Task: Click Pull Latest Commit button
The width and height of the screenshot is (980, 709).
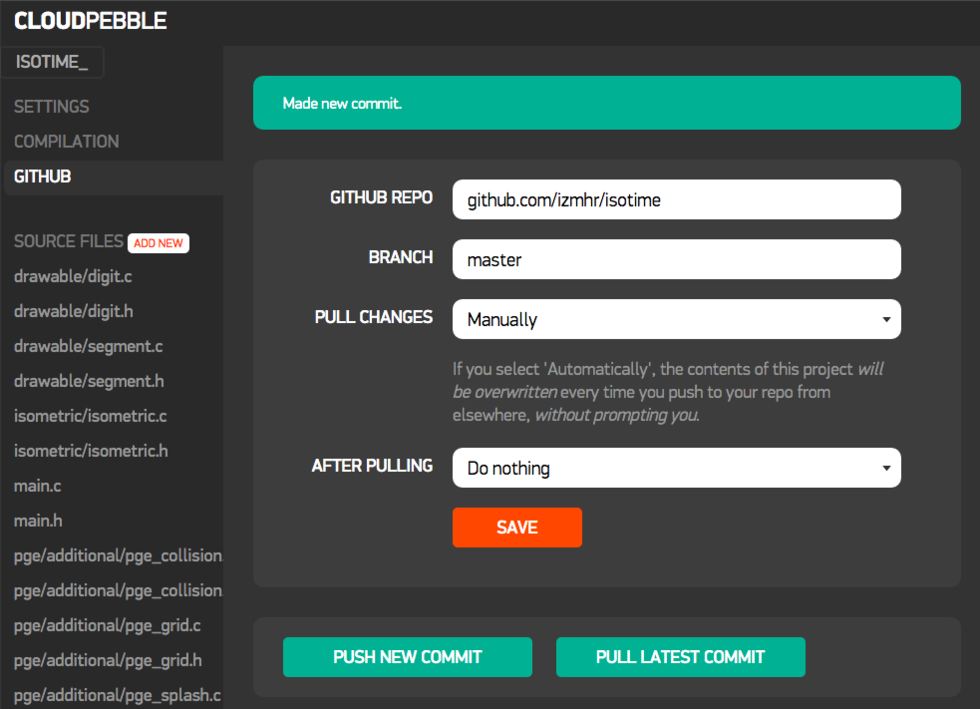Action: 681,657
